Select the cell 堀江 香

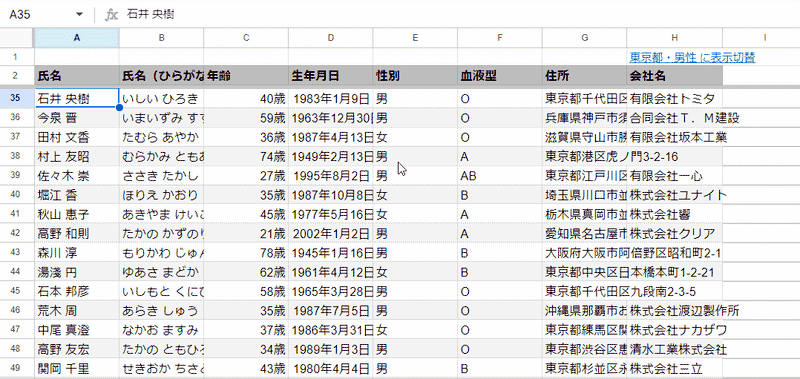(77, 195)
